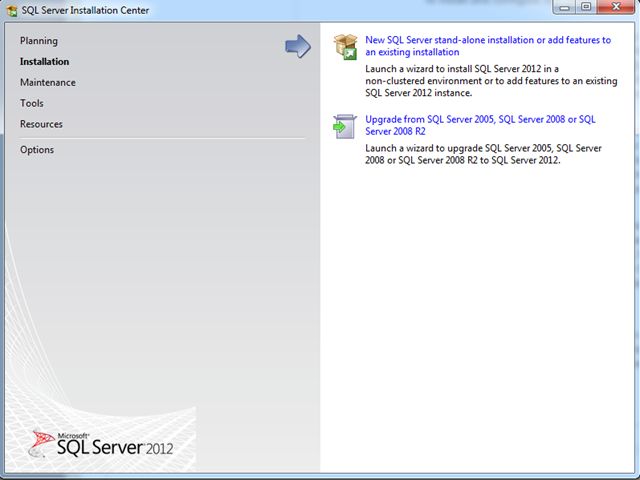Launch New SQL Server stand-alone installation link
Image resolution: width=640 pixels, height=480 pixels.
488,46
